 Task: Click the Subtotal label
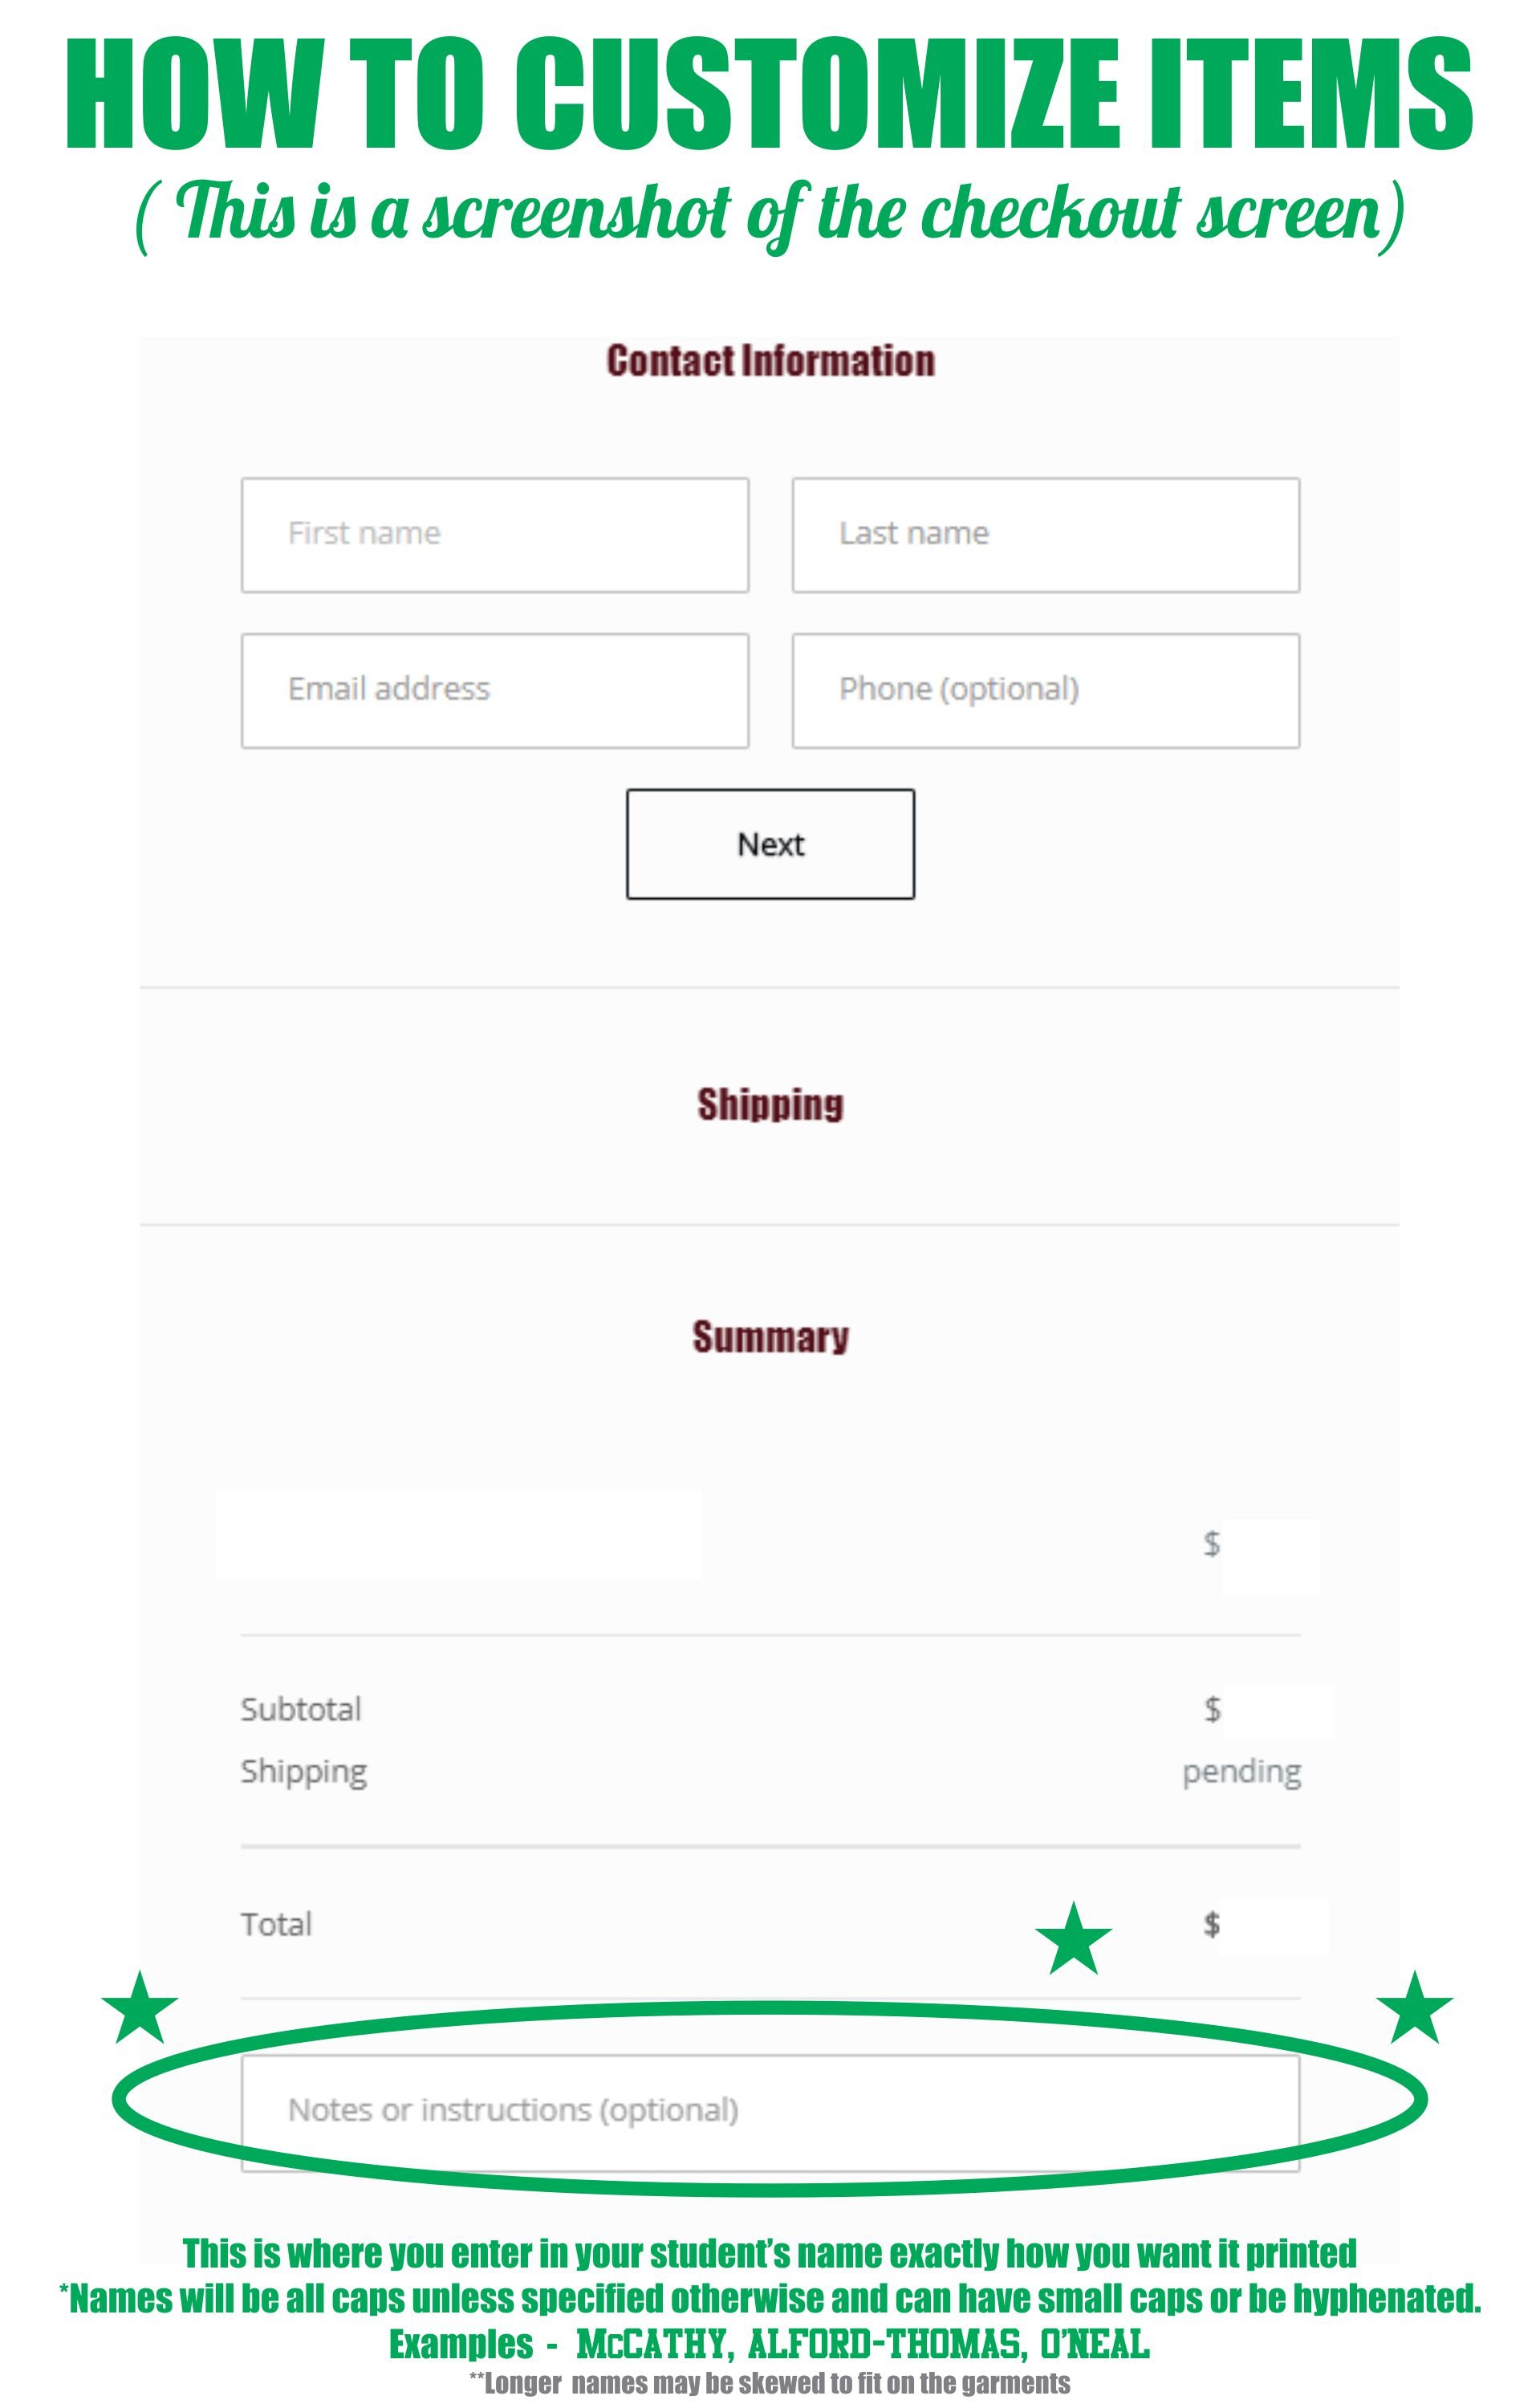pyautogui.click(x=301, y=1709)
